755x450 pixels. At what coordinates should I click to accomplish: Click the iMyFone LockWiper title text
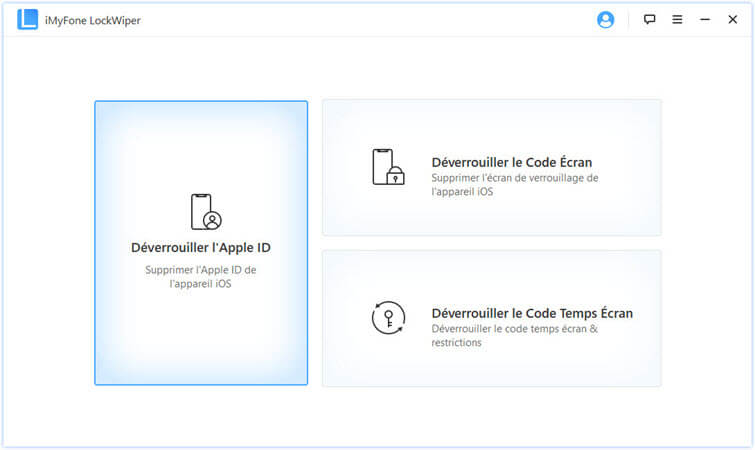[x=92, y=20]
